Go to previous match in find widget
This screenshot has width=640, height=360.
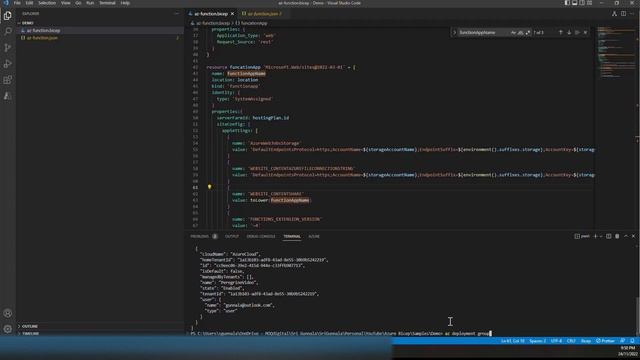click(x=560, y=32)
